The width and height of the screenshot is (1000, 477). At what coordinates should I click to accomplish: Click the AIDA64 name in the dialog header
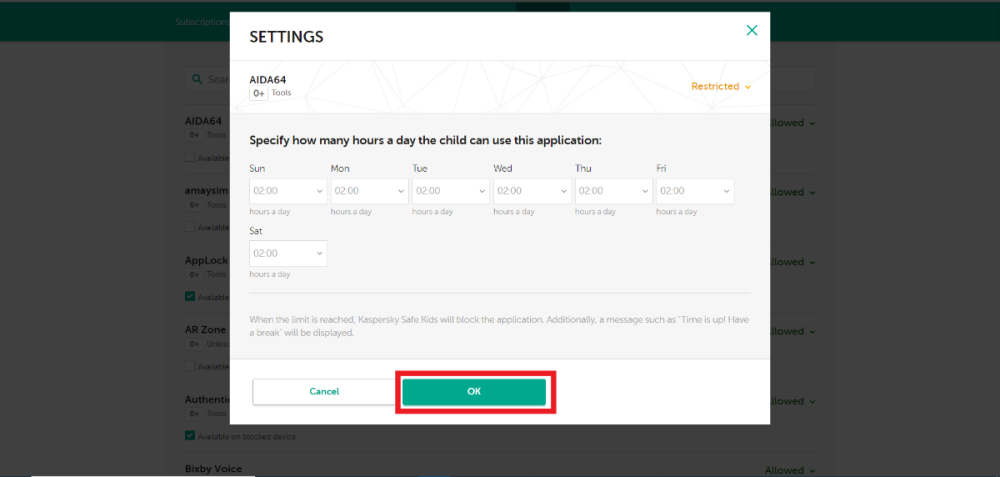tap(268, 80)
